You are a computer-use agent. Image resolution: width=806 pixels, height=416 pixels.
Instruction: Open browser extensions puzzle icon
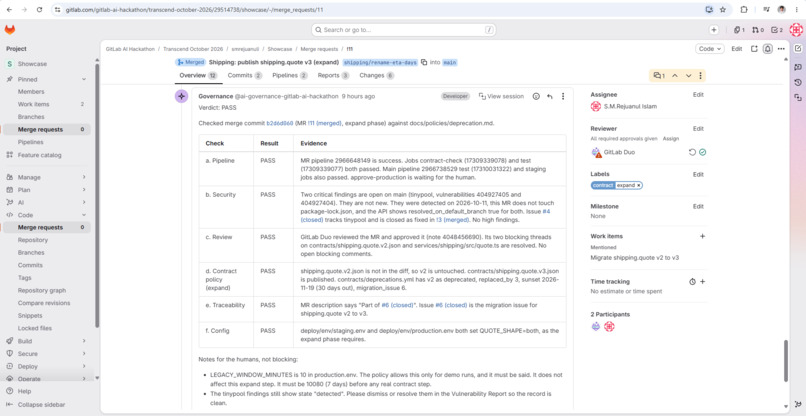coord(743,9)
